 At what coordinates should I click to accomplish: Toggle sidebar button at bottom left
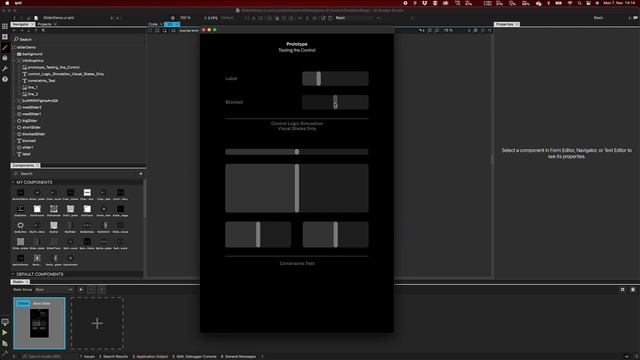15,356
